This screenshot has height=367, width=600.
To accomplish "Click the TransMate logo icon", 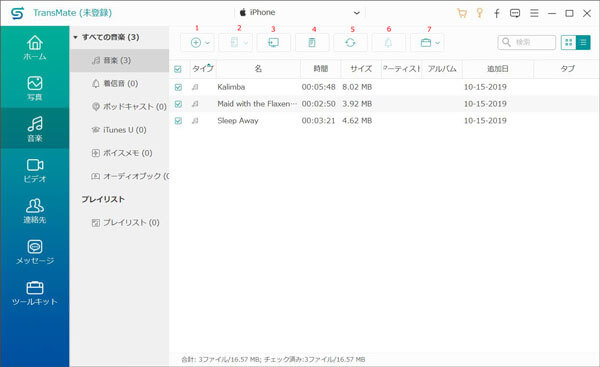I will (x=17, y=13).
